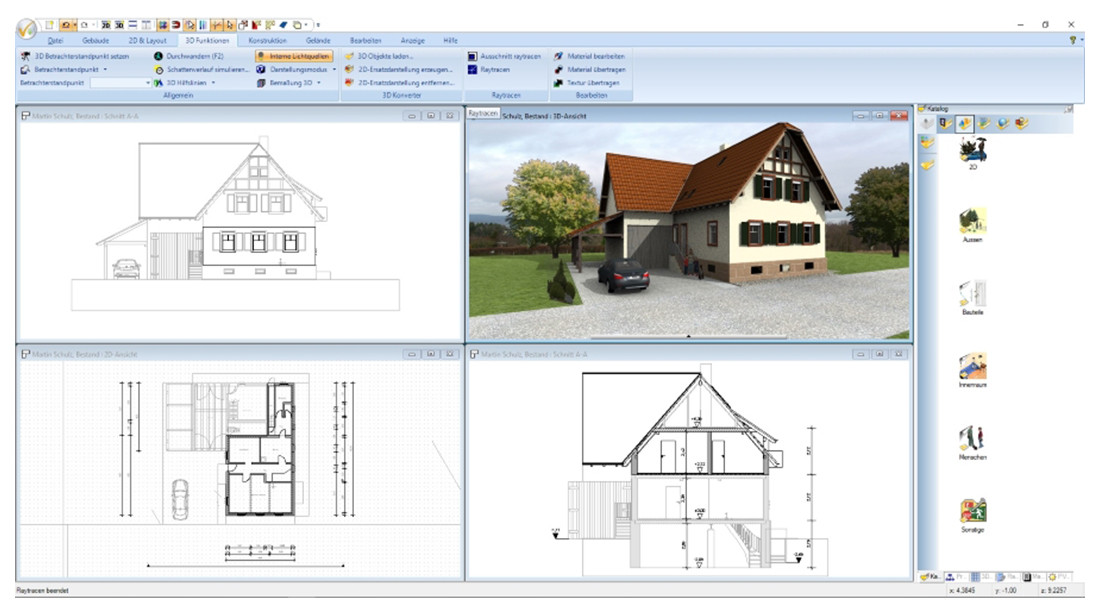The height and width of the screenshot is (615, 1100).
Task: Click the Raytracen tooltip label
Action: [483, 113]
